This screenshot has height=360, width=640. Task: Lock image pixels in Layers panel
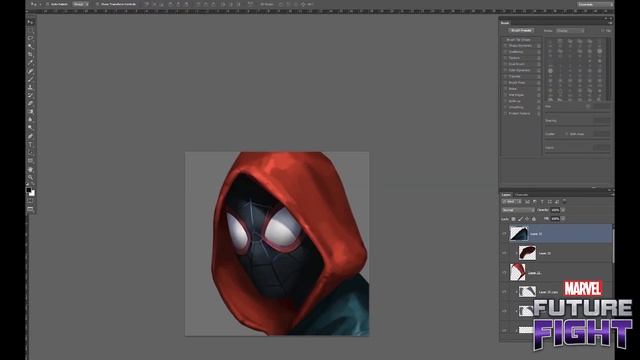[520, 219]
